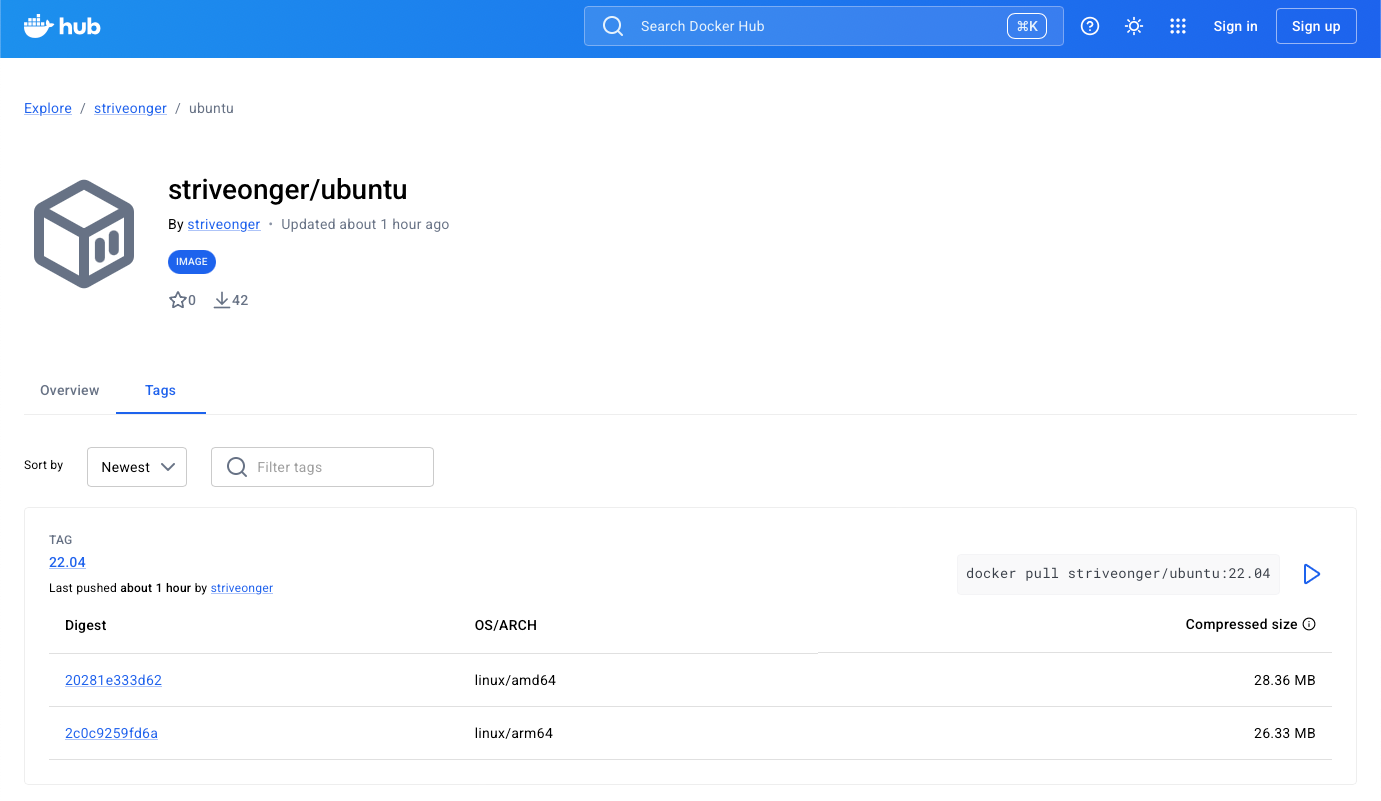The image size is (1381, 801).
Task: Click the striveonger/ubuntu repository cube image
Action: point(84,234)
